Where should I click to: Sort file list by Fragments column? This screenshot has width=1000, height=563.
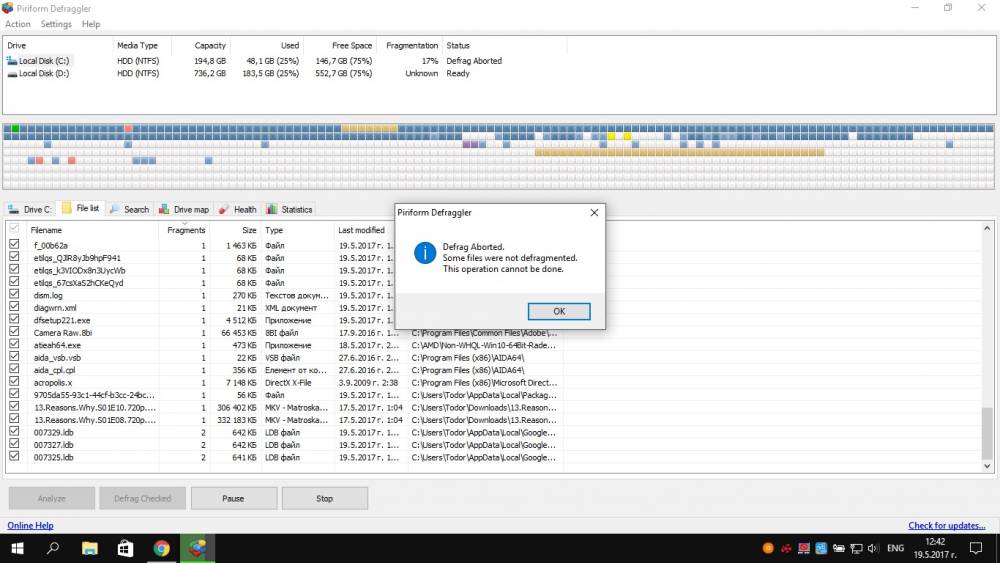point(184,230)
